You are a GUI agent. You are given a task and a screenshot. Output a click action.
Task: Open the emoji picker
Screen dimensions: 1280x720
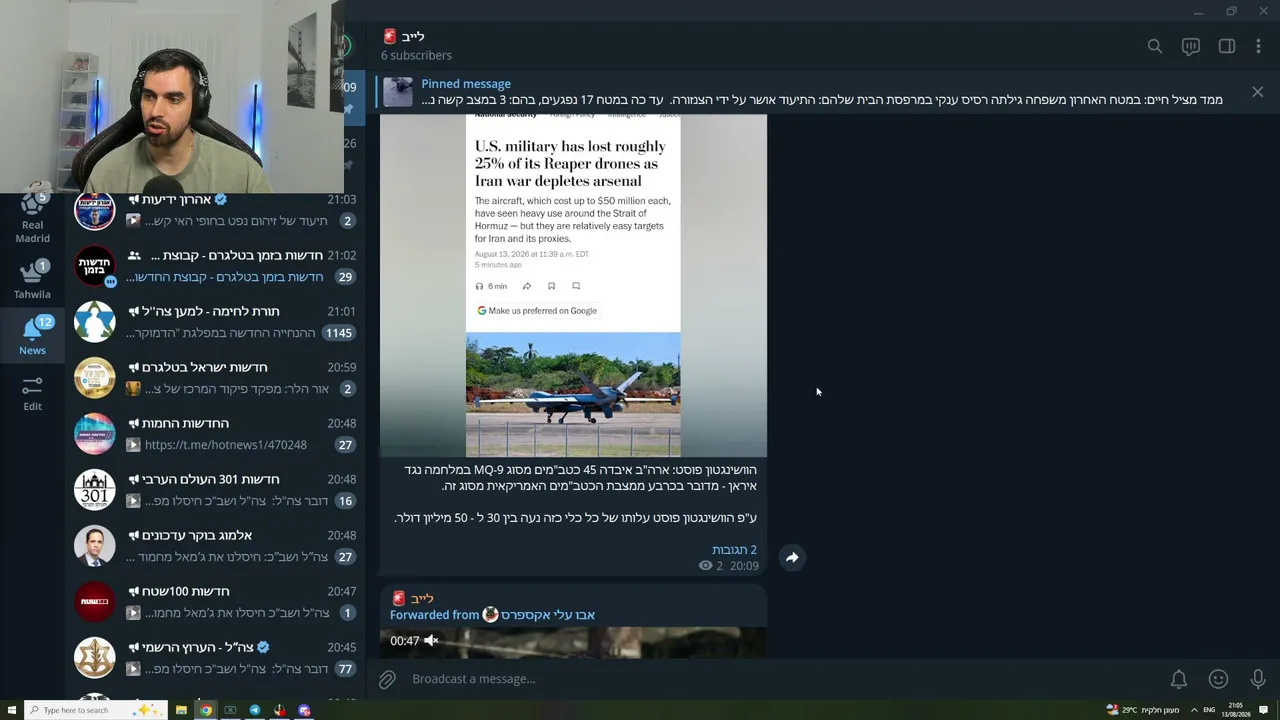(x=1218, y=679)
